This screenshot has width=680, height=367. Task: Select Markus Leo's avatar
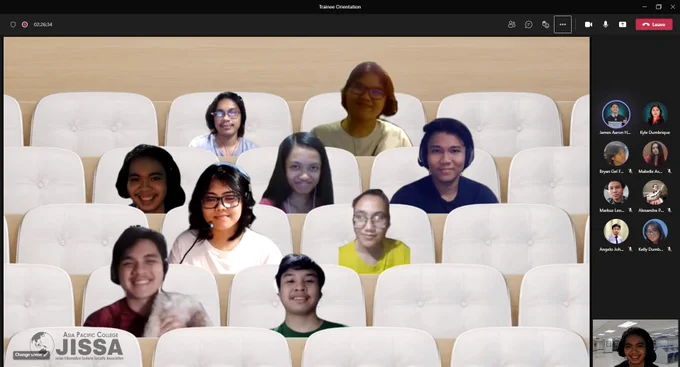(616, 193)
